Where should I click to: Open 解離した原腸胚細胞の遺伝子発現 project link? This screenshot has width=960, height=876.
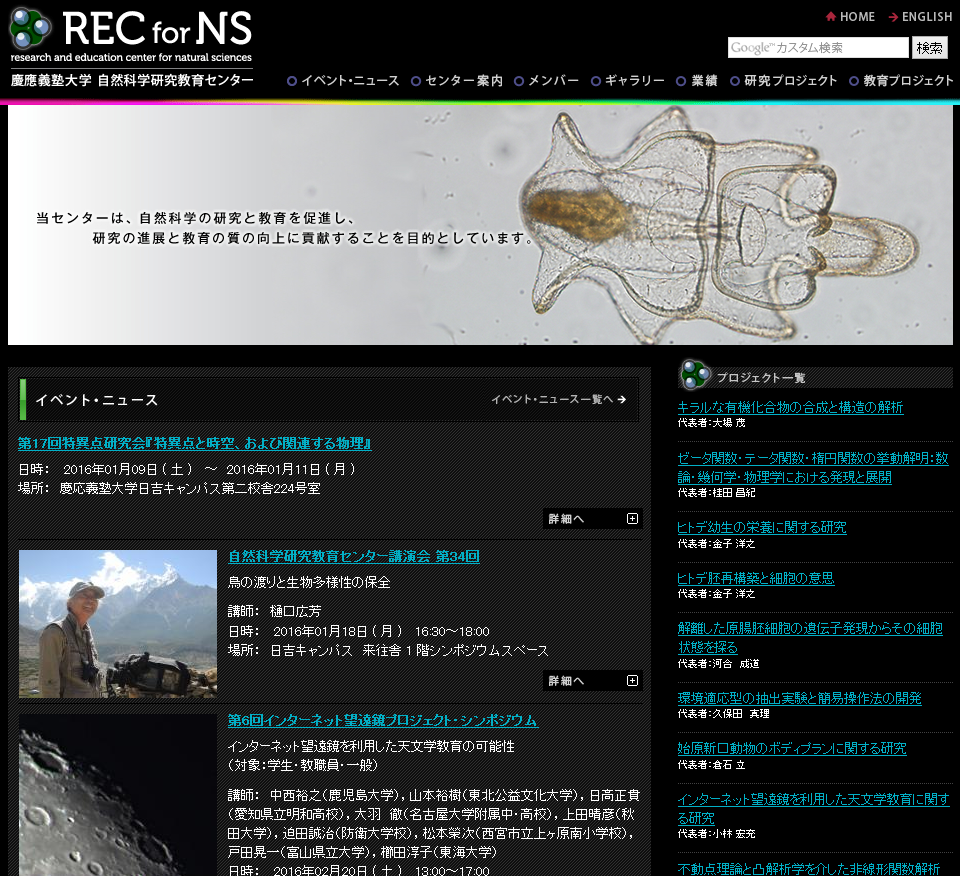point(810,638)
